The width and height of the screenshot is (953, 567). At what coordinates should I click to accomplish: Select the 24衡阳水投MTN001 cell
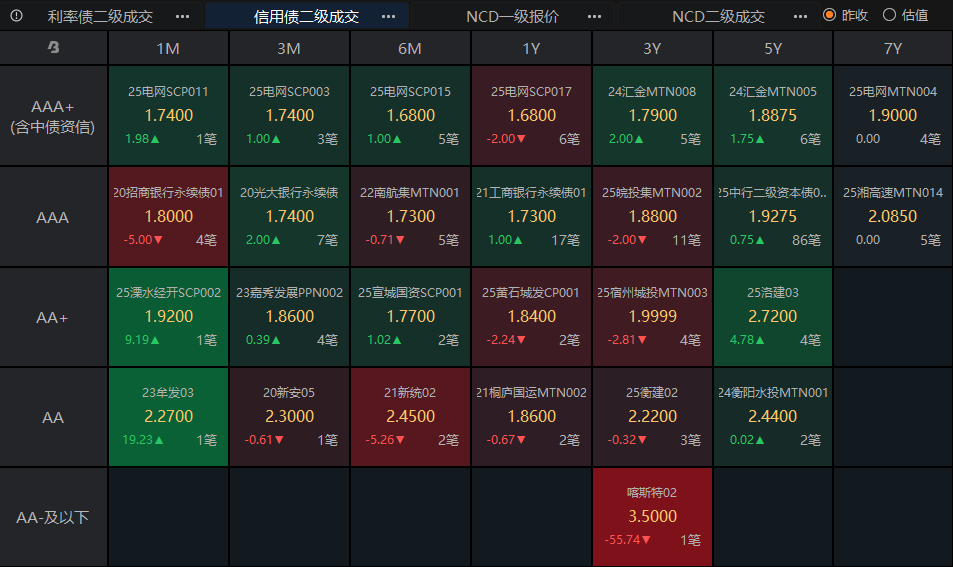[772, 417]
